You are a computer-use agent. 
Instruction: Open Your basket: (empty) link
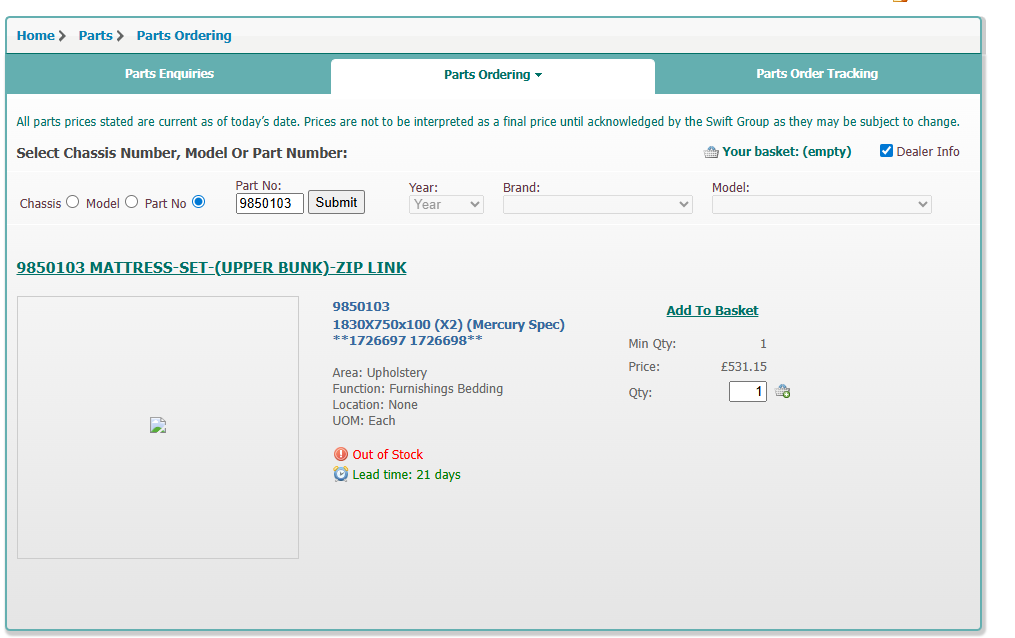tap(786, 151)
